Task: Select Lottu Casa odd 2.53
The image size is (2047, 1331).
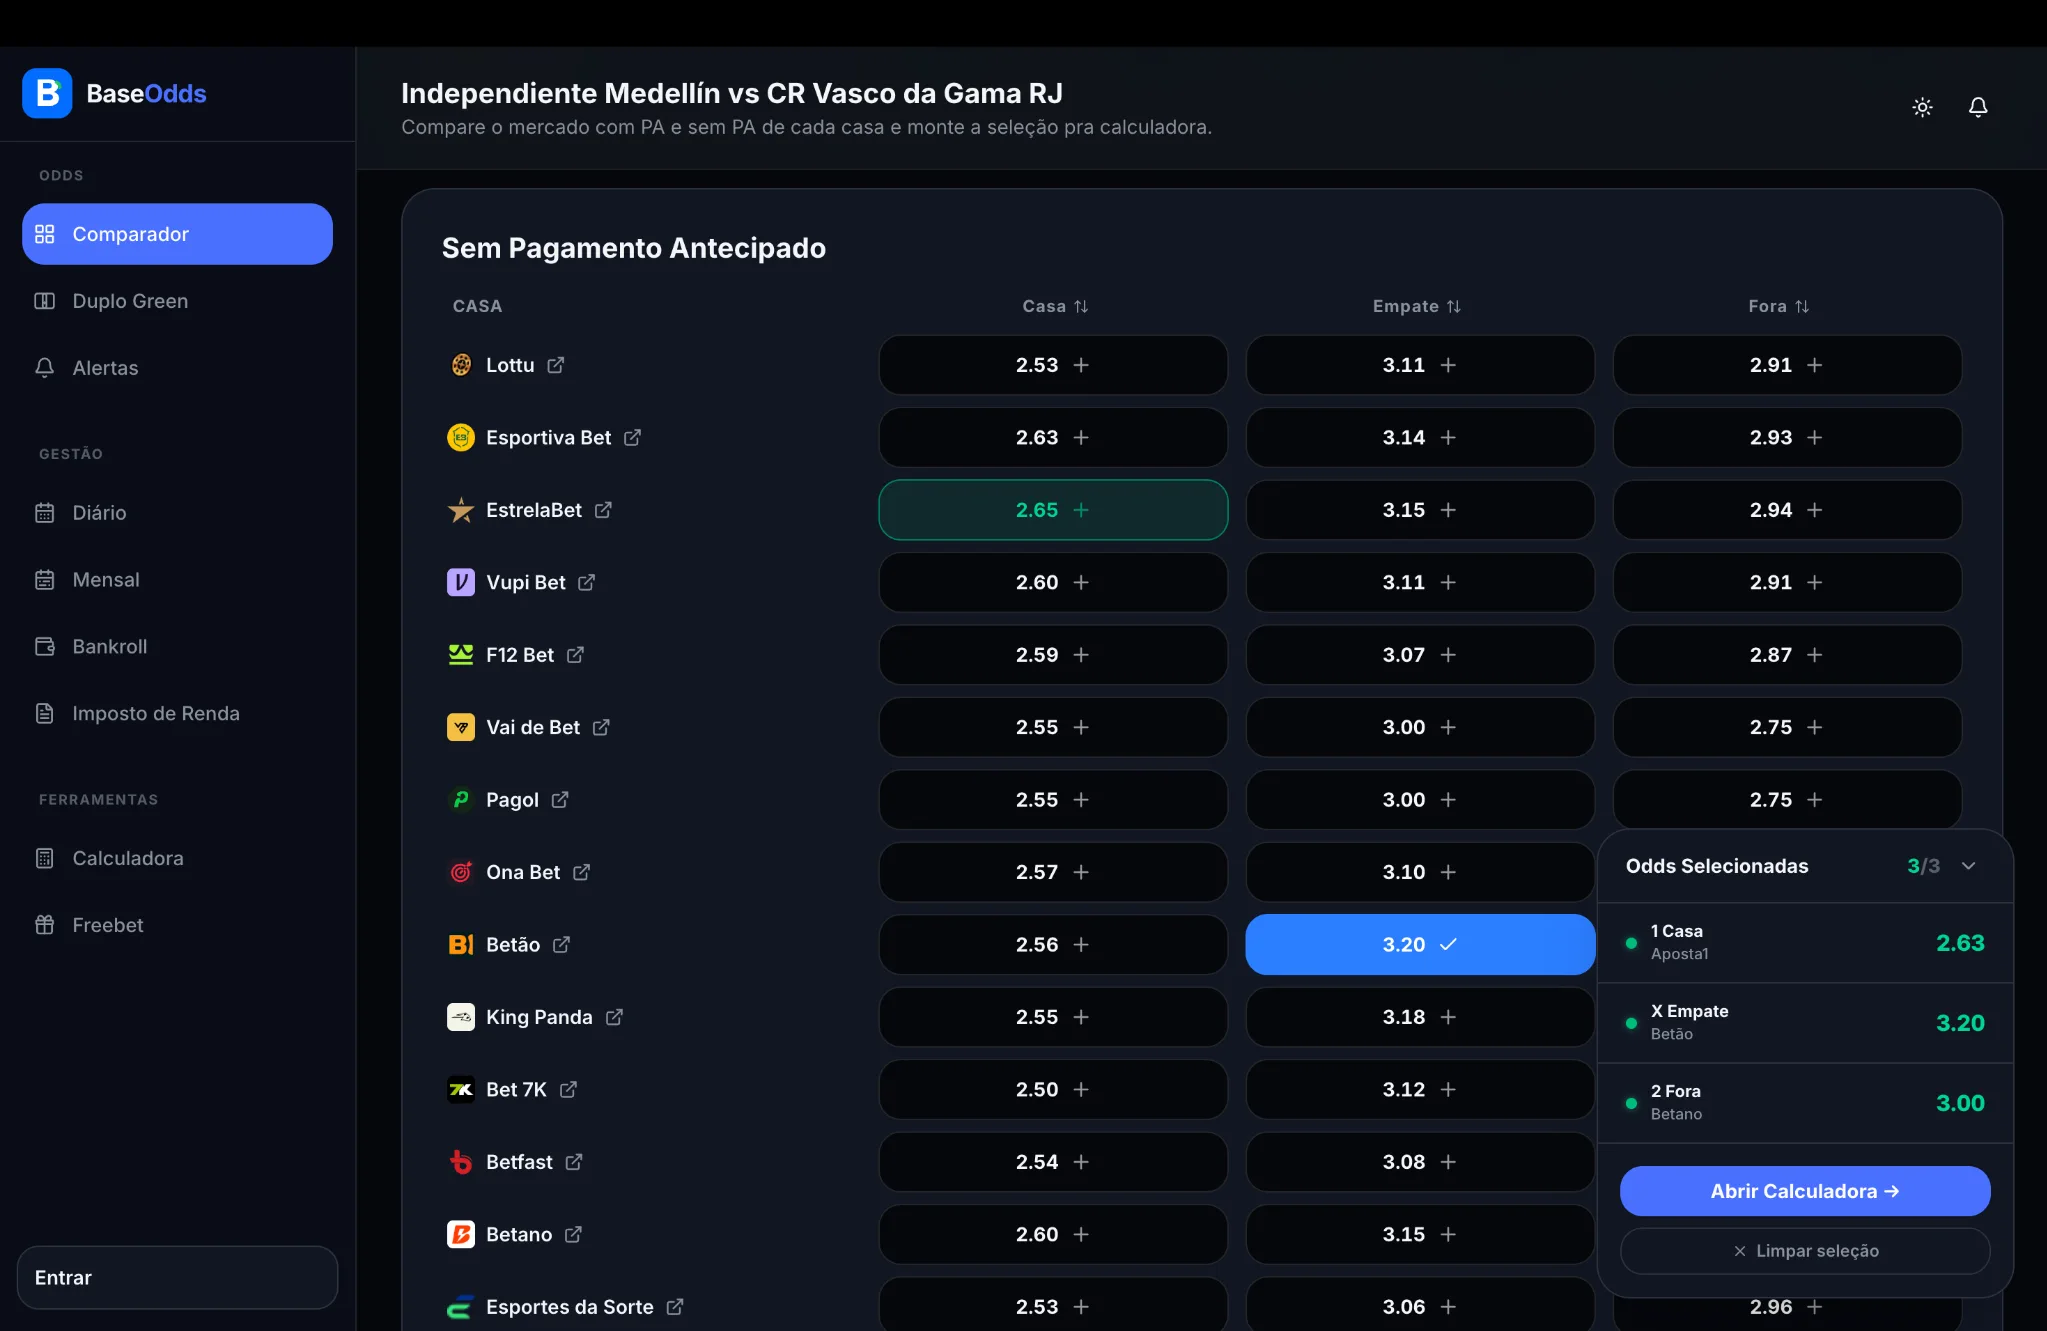Action: [x=1053, y=365]
